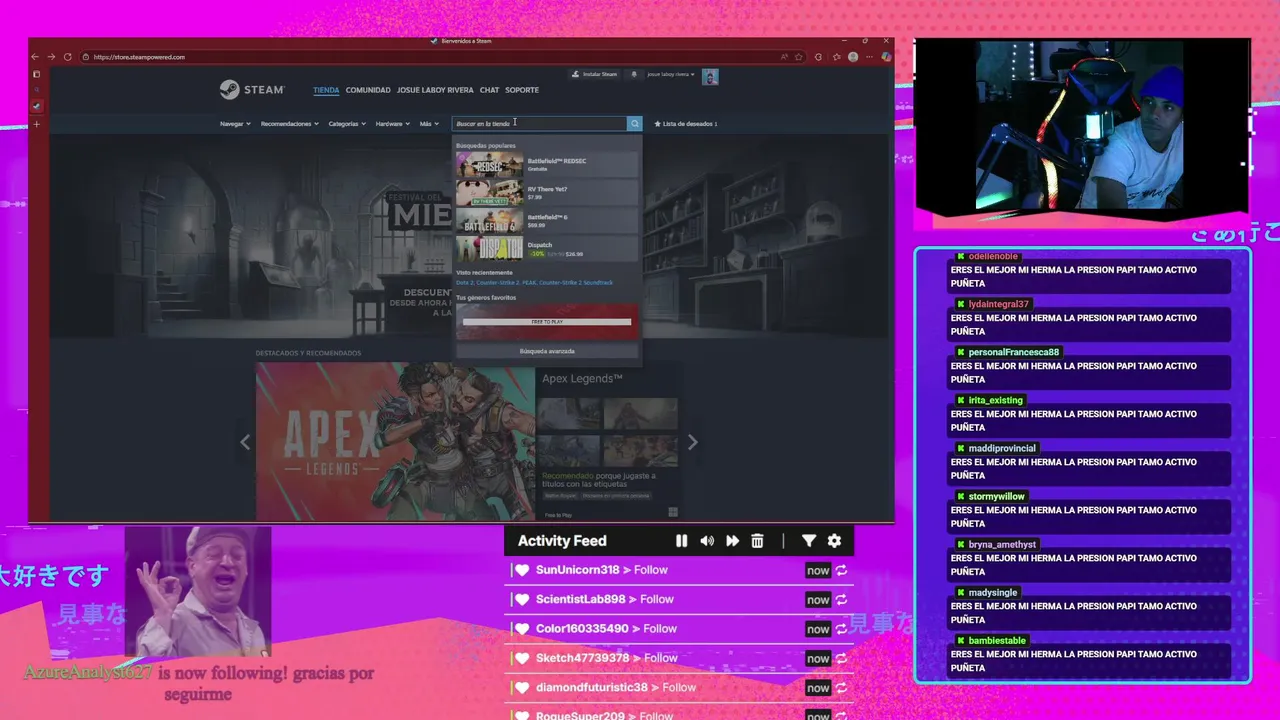This screenshot has width=1280, height=720.
Task: Clear Activity Feed with the trash icon
Action: pyautogui.click(x=757, y=541)
